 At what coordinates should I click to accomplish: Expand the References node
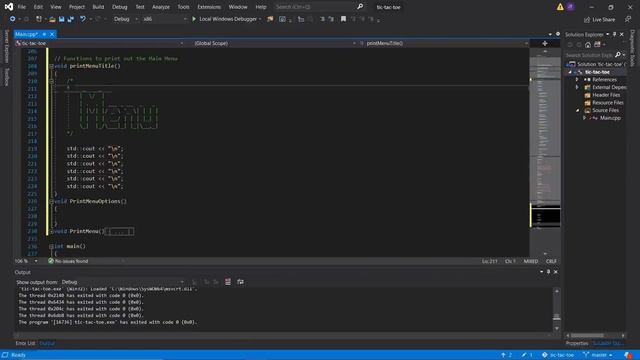[577, 80]
